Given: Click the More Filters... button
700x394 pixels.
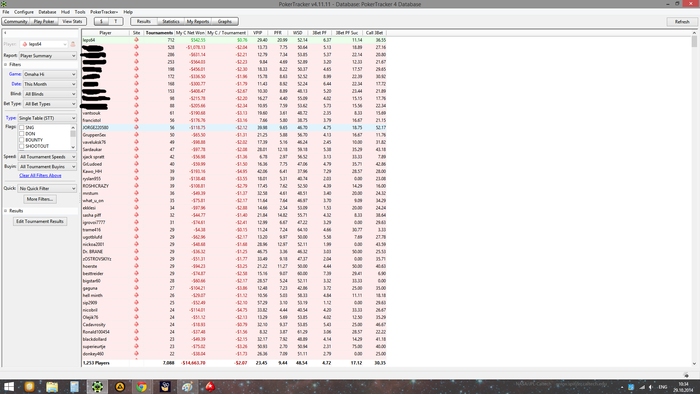Looking at the screenshot, I should 40,199.
